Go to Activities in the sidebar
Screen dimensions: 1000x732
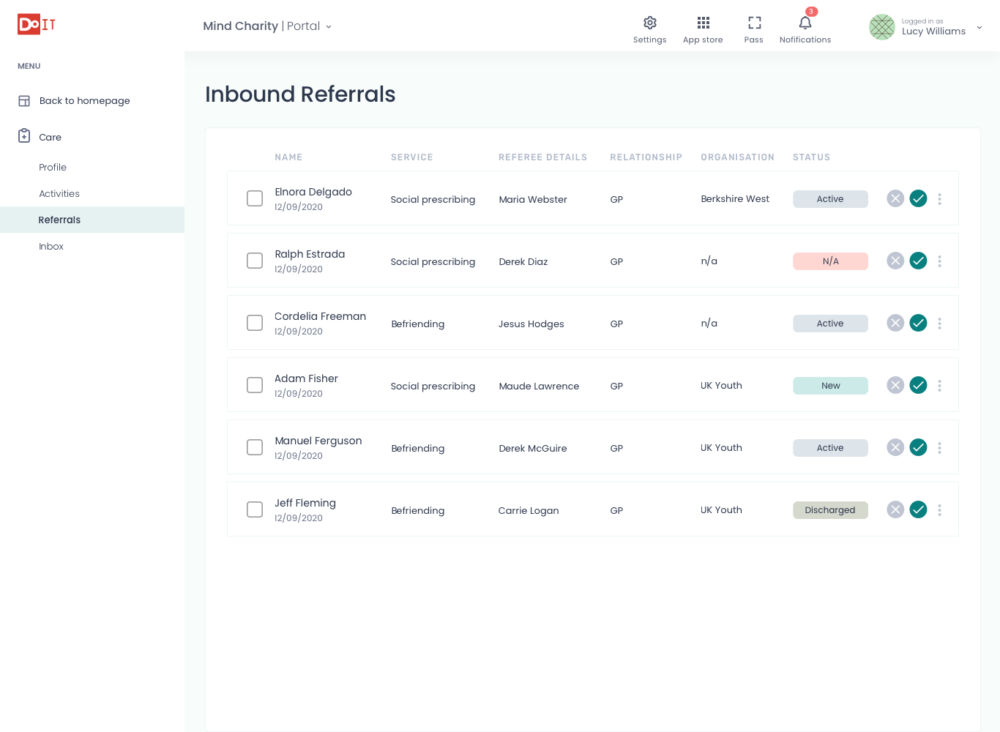[x=59, y=194]
